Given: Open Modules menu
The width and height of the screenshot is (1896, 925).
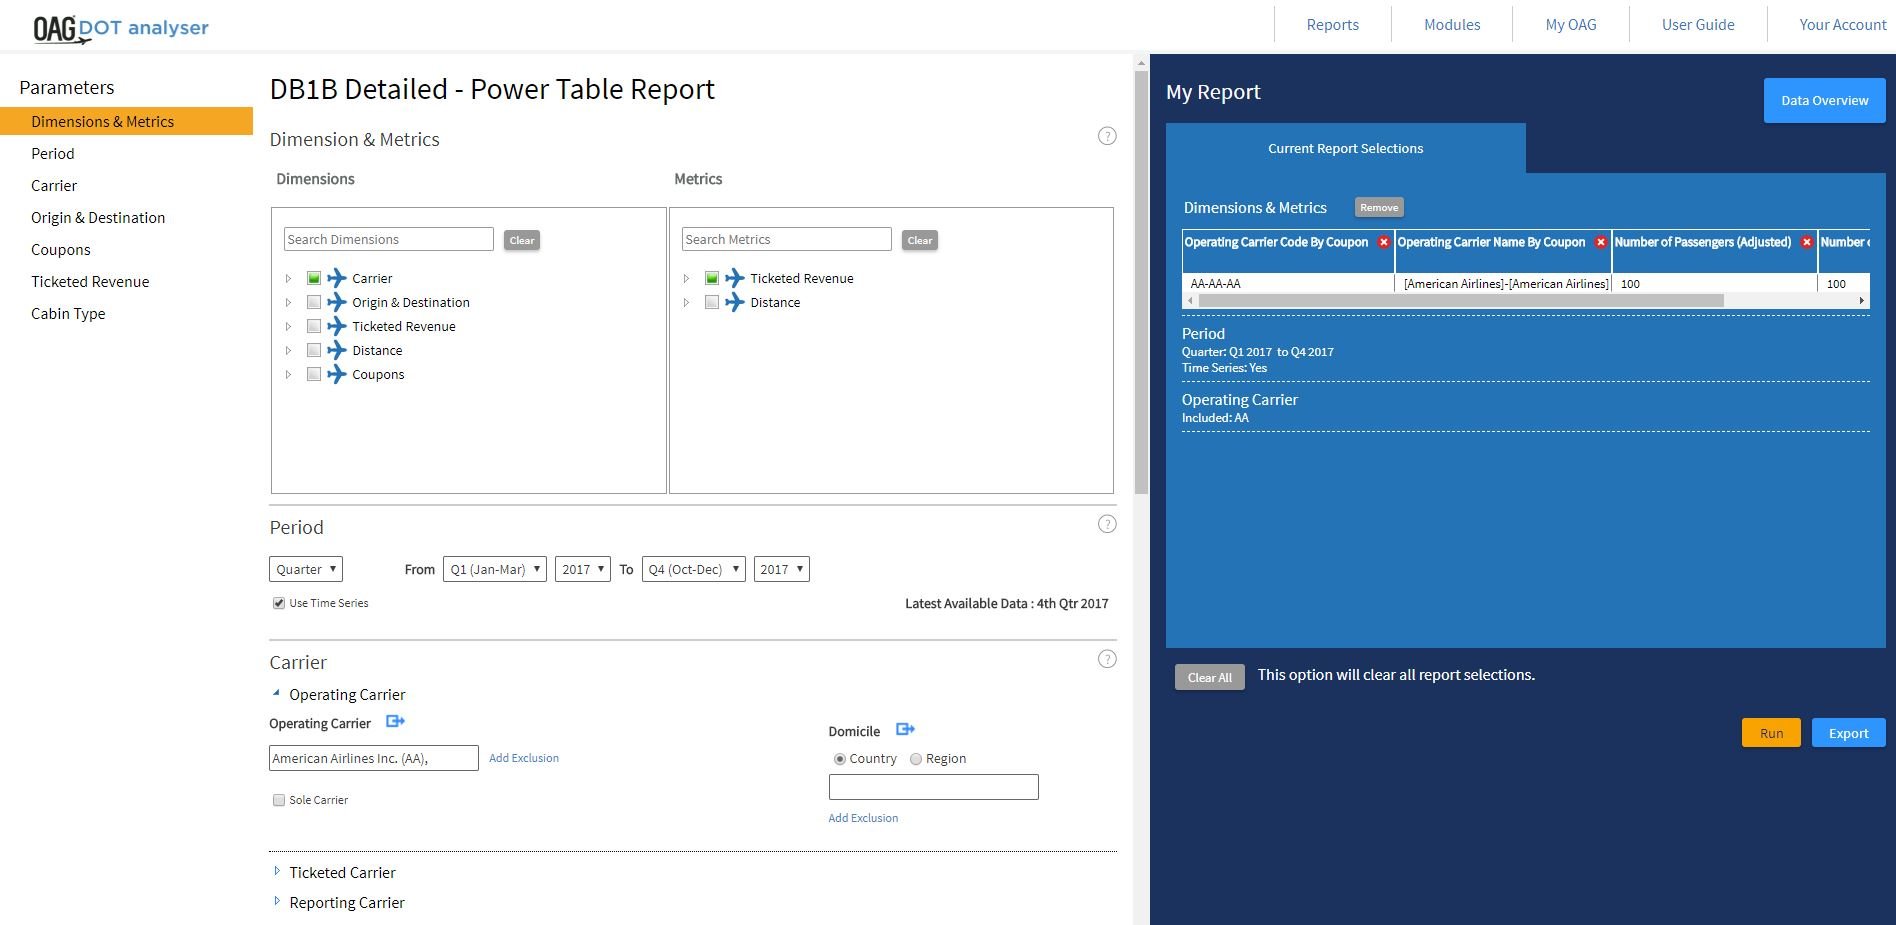Looking at the screenshot, I should [1452, 24].
